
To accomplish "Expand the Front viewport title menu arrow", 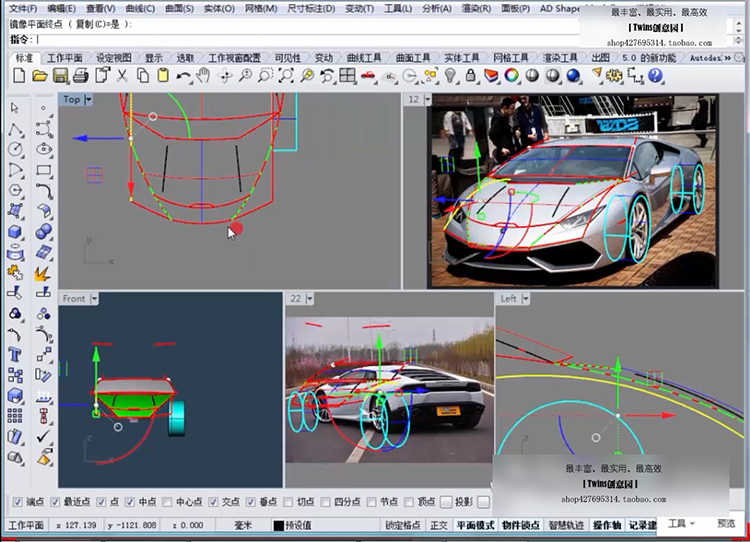I will (95, 298).
